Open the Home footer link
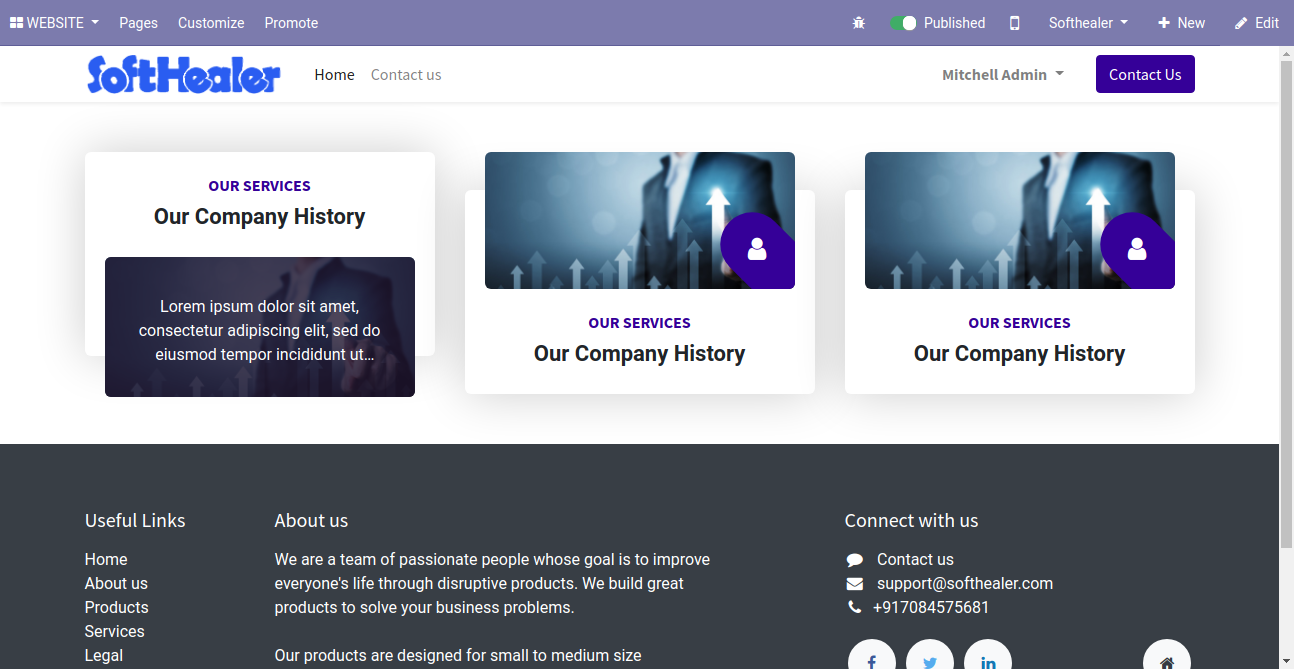 coord(106,560)
